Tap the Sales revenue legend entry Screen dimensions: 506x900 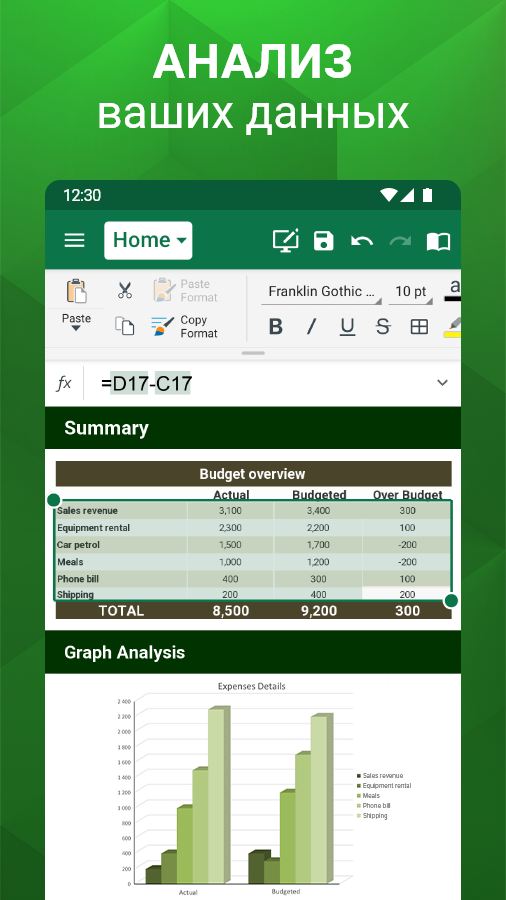(x=379, y=775)
